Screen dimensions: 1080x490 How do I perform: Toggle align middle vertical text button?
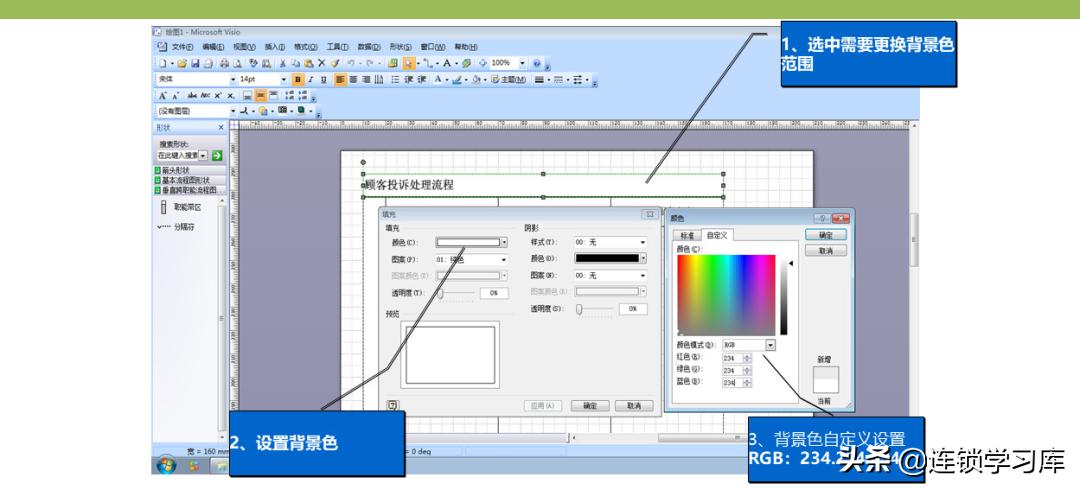coord(260,96)
